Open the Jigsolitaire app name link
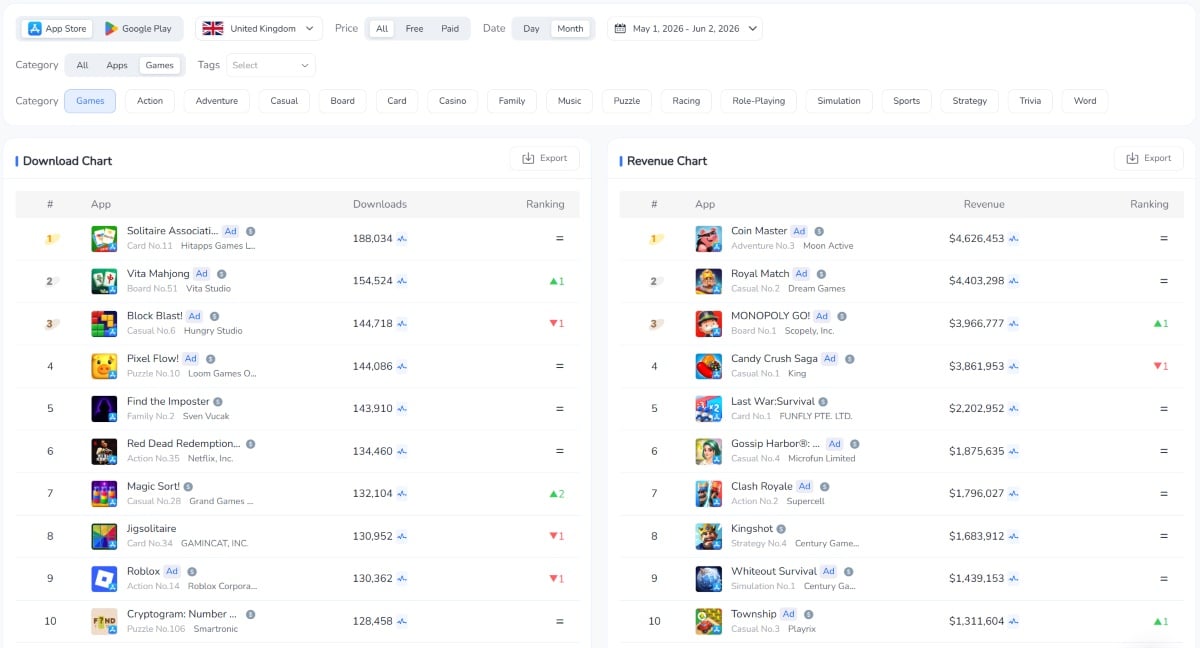Image resolution: width=1200 pixels, height=648 pixels. pyautogui.click(x=152, y=528)
